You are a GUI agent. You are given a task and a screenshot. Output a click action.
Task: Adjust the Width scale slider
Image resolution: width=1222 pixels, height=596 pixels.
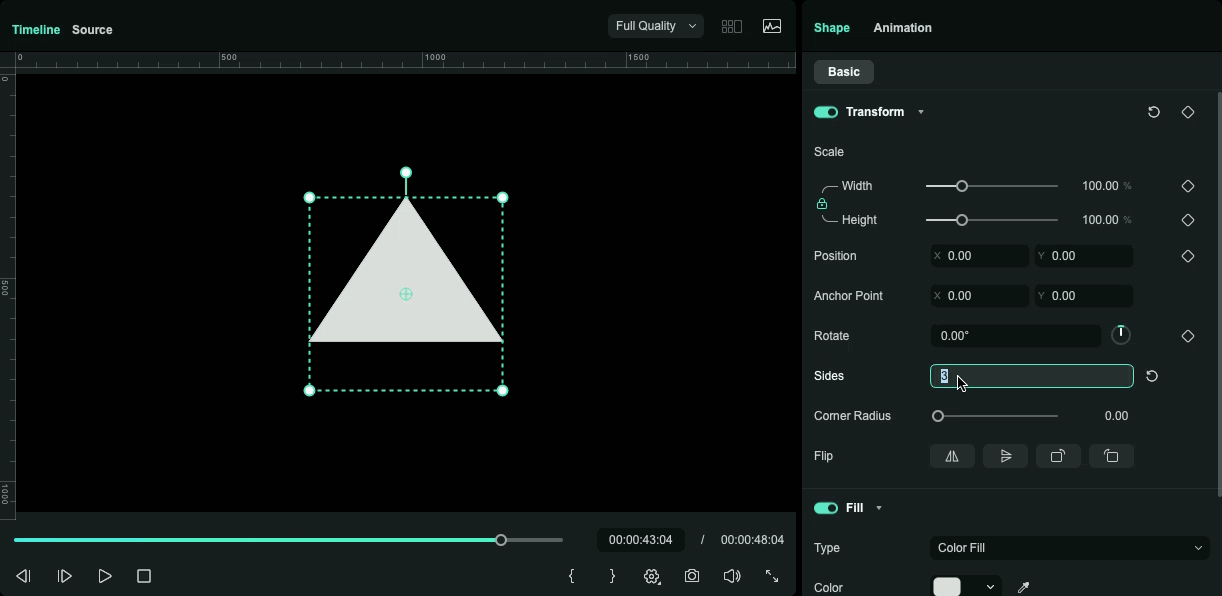962,186
